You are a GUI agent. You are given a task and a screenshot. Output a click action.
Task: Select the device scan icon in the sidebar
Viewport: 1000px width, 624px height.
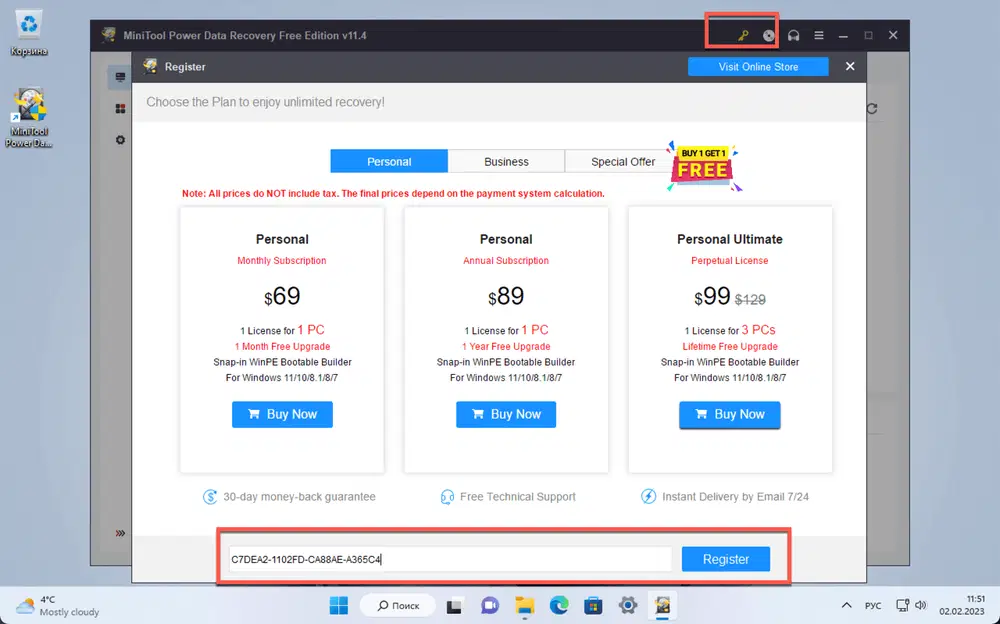click(x=120, y=76)
